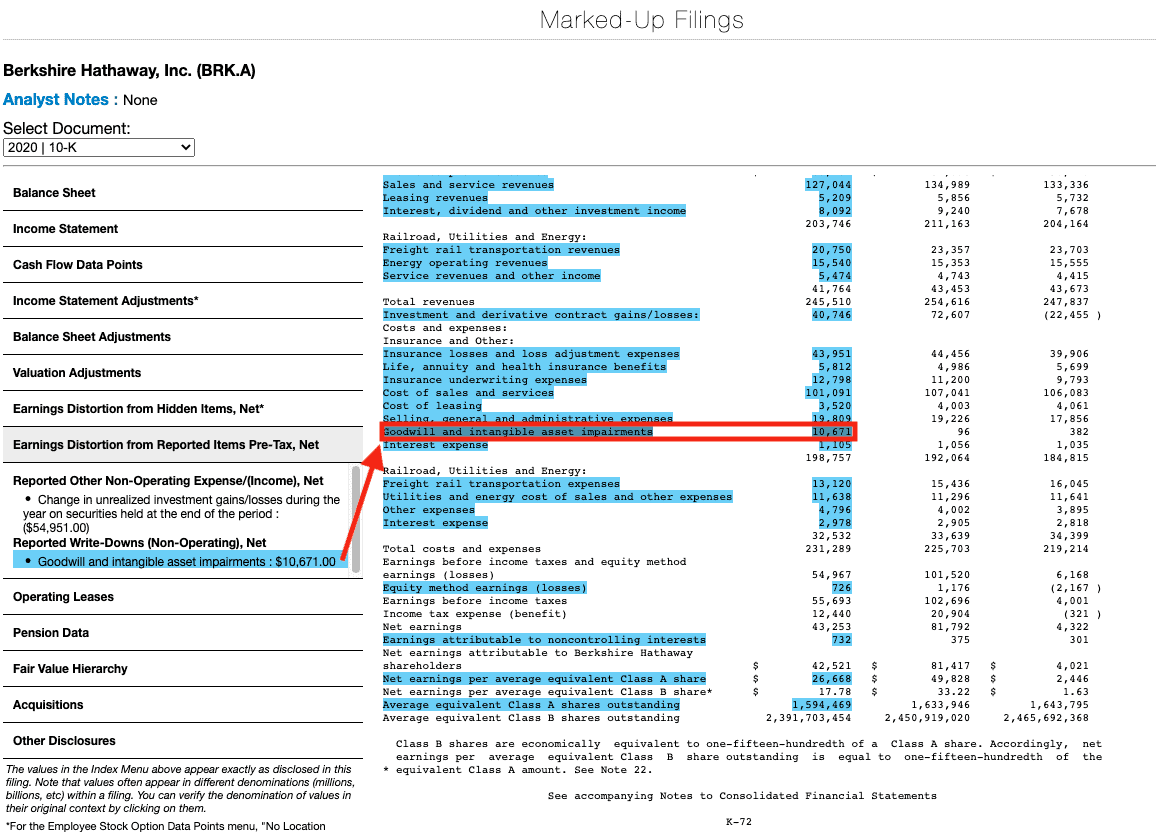Select Balance Sheet Adjustments menu item
This screenshot has width=1156, height=832.
coord(183,338)
